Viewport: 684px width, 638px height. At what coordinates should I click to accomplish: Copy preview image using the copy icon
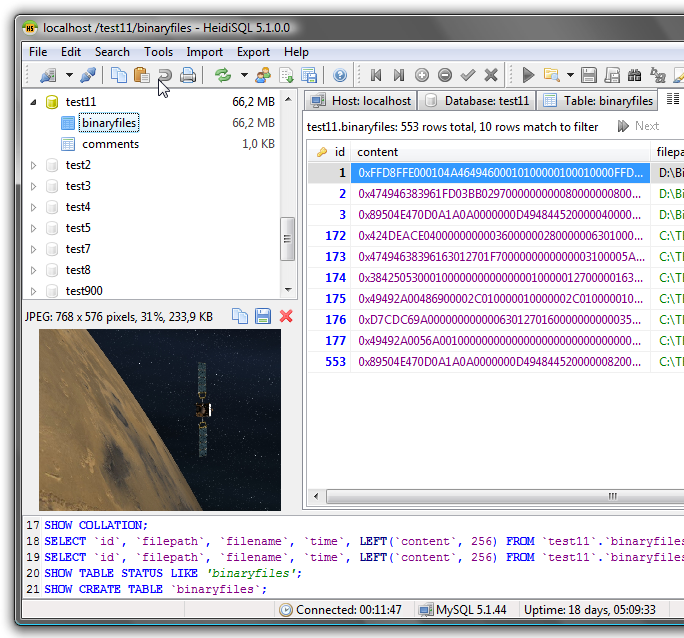click(240, 316)
